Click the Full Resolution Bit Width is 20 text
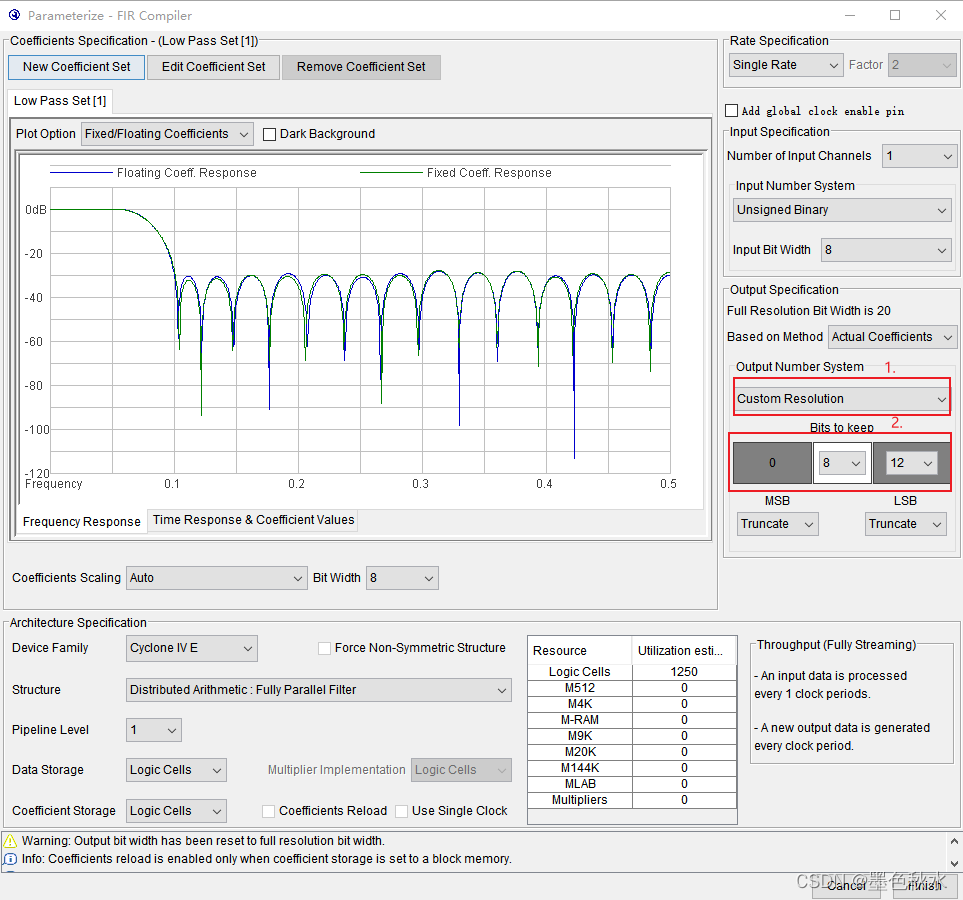Viewport: 963px width, 900px height. click(x=809, y=311)
